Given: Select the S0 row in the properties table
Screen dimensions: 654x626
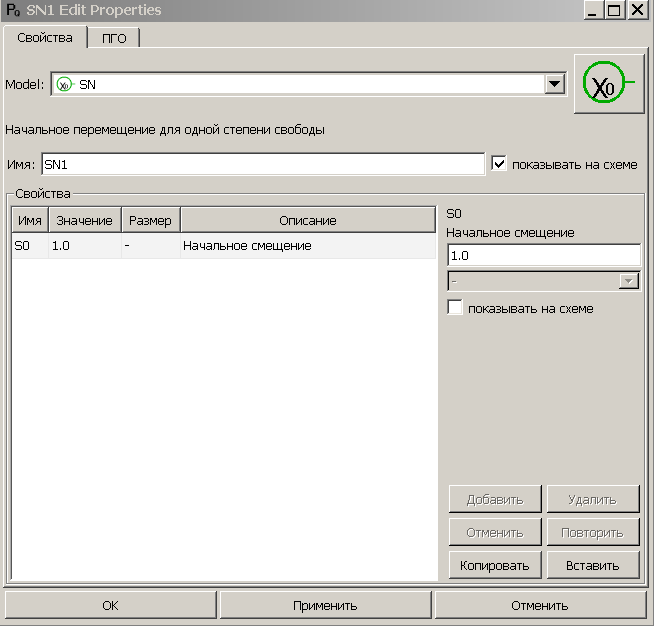Looking at the screenshot, I should (x=224, y=246).
